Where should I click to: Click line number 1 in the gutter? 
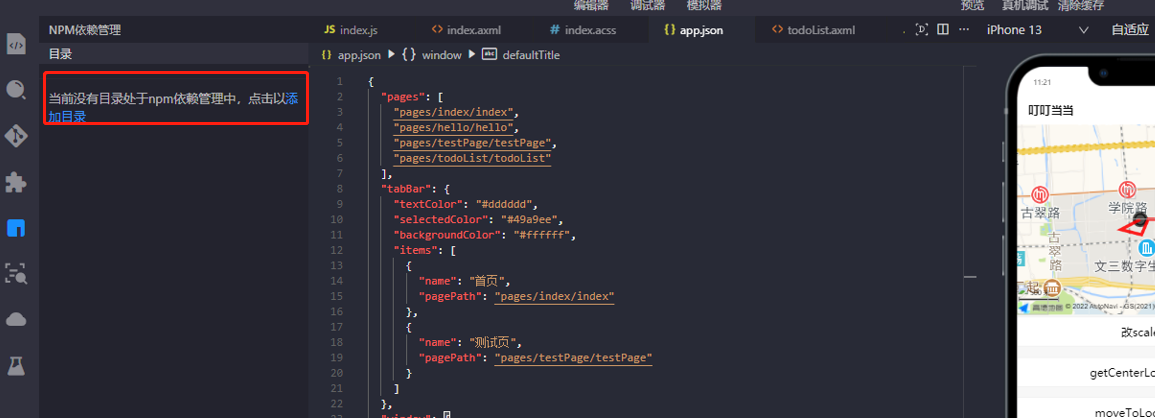(339, 81)
